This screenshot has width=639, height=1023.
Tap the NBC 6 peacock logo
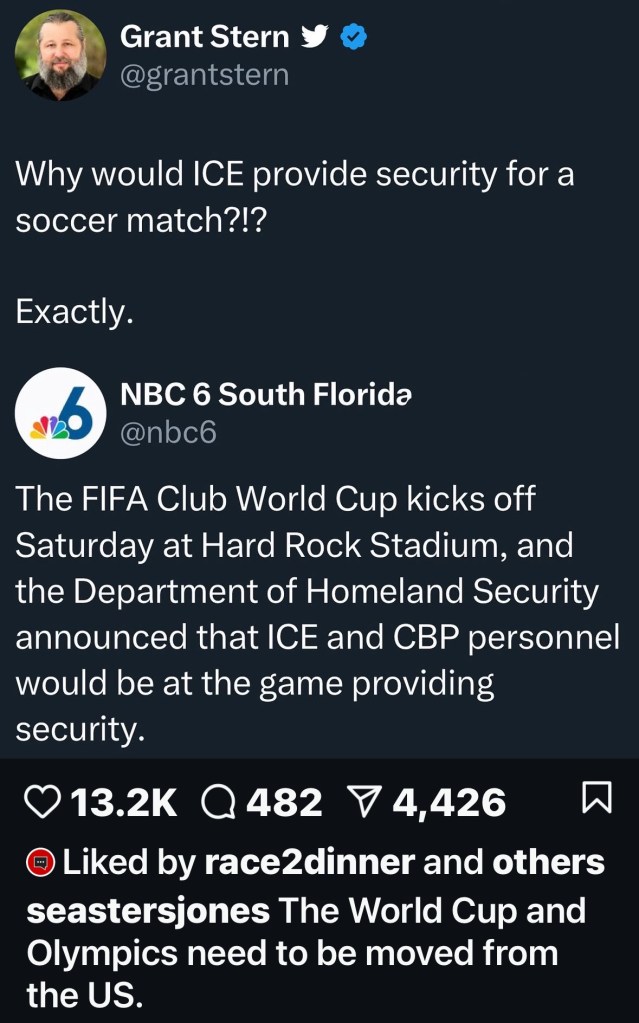[60, 414]
